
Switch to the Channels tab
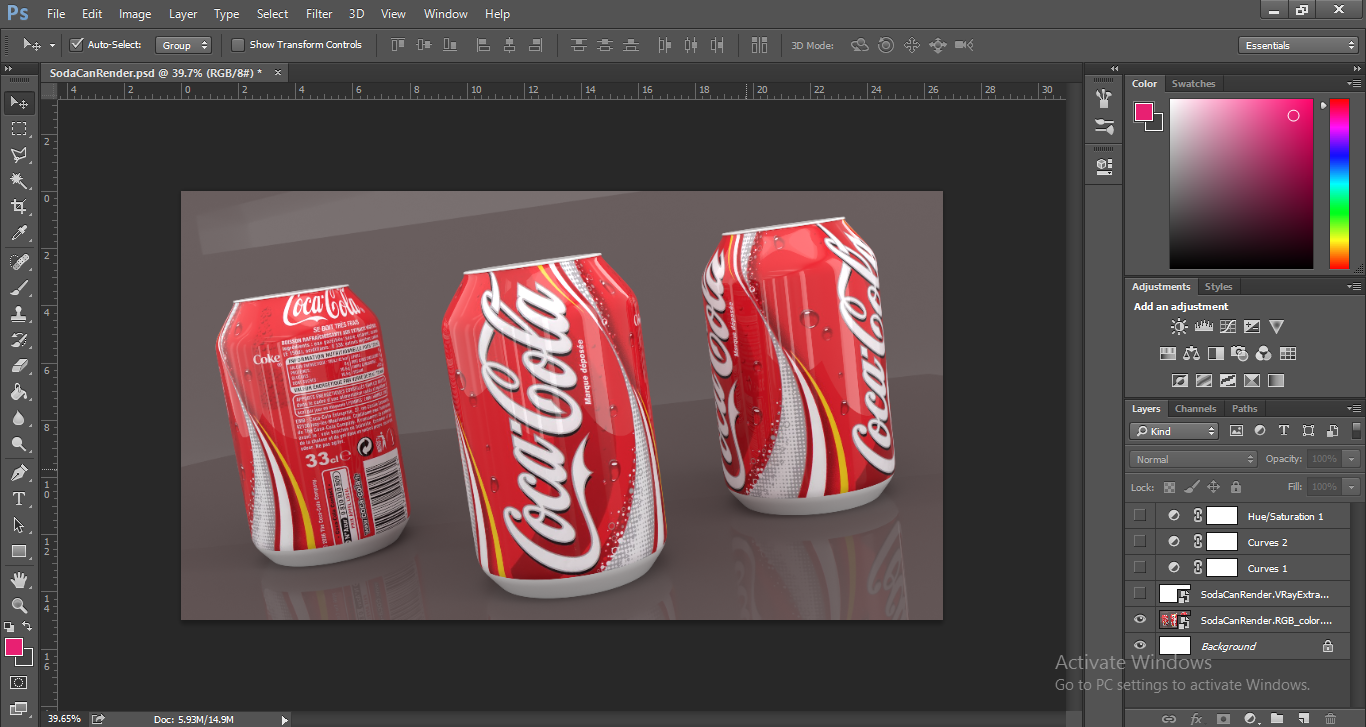pos(1195,408)
